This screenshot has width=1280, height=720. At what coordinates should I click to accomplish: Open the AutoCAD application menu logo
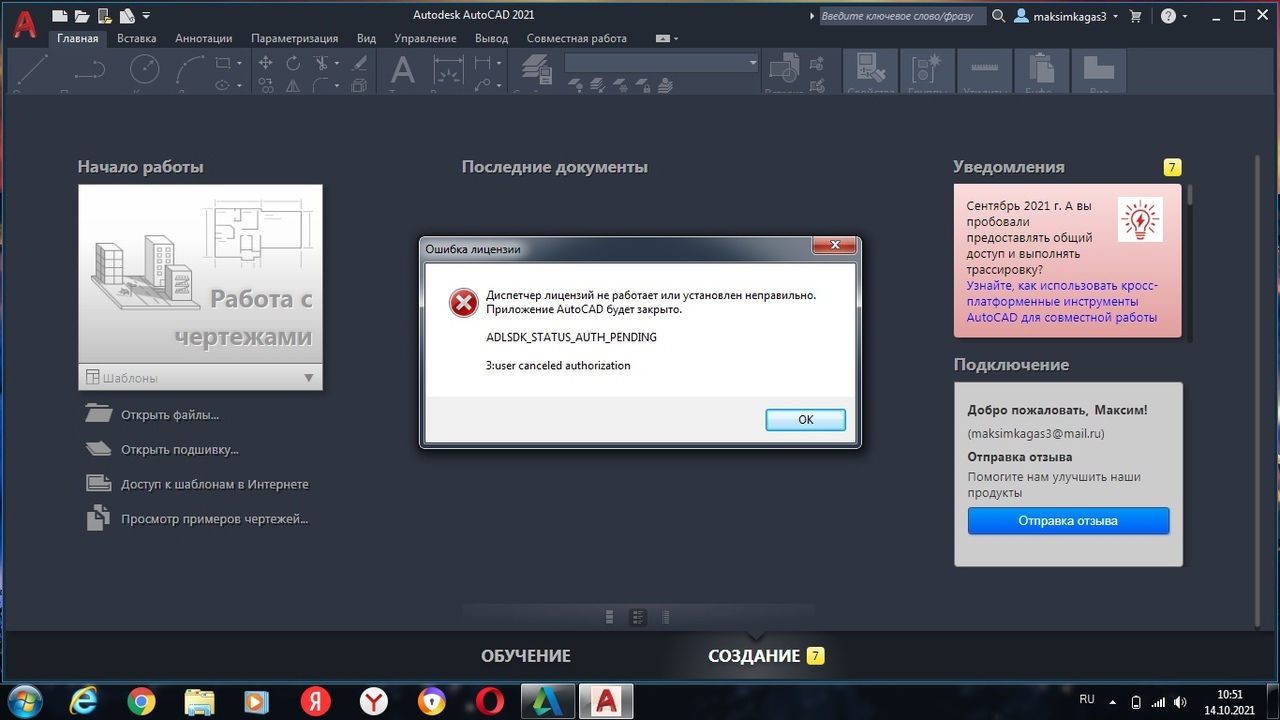click(x=25, y=22)
